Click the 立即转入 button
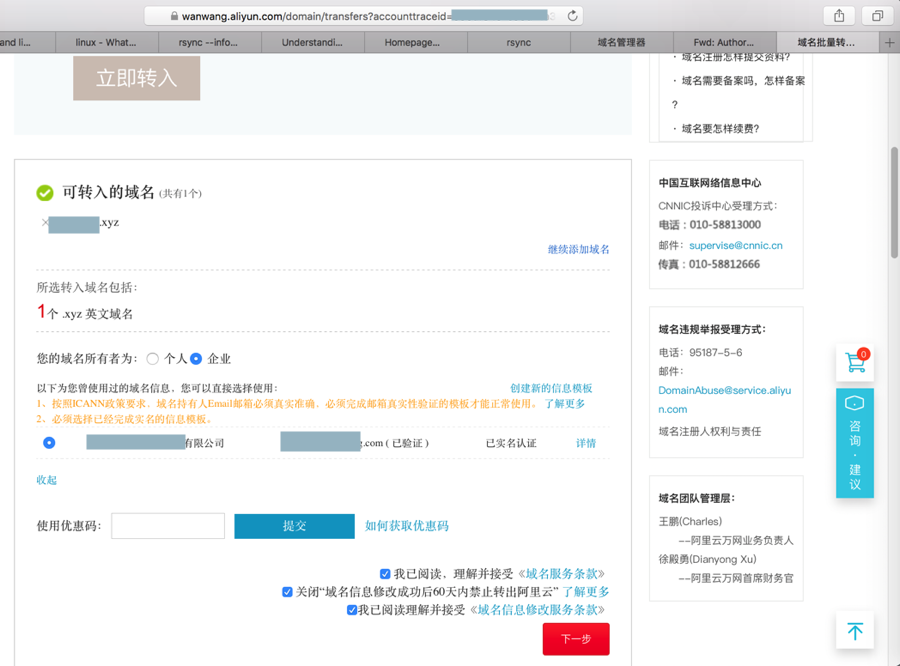 pos(137,78)
